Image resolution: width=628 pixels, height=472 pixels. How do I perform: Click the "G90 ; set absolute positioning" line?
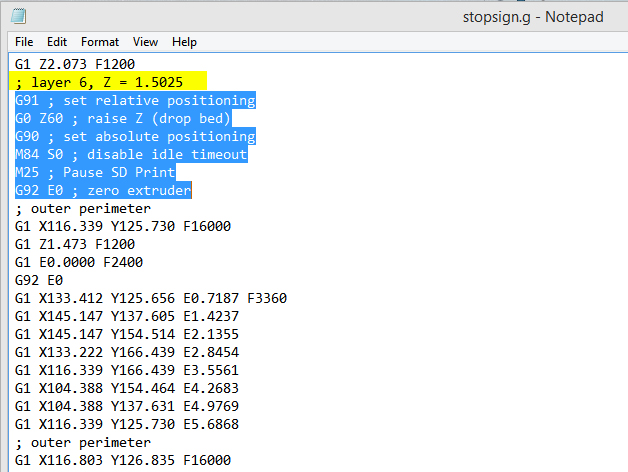pos(135,136)
